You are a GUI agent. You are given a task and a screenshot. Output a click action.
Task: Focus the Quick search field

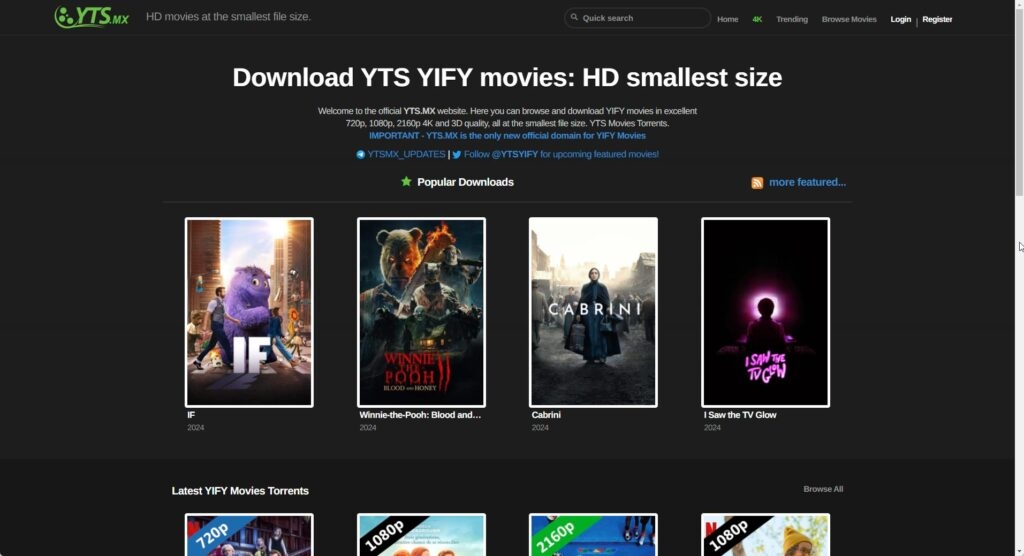(x=637, y=18)
